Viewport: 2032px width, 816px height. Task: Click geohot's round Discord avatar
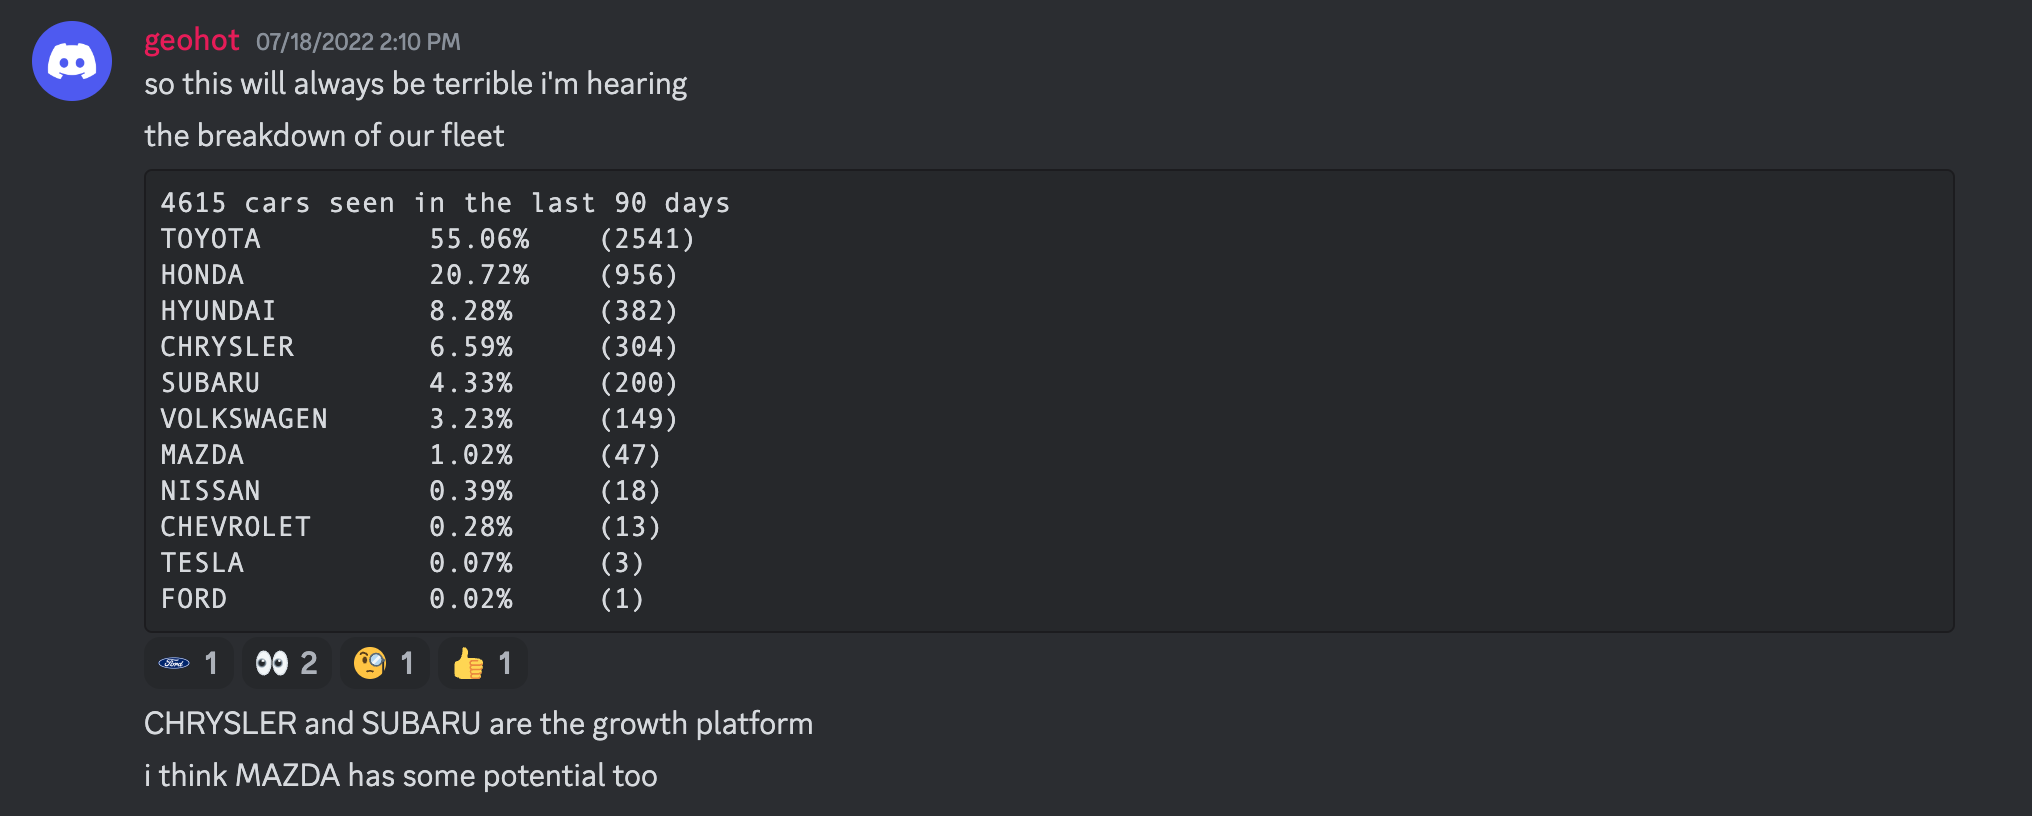72,61
